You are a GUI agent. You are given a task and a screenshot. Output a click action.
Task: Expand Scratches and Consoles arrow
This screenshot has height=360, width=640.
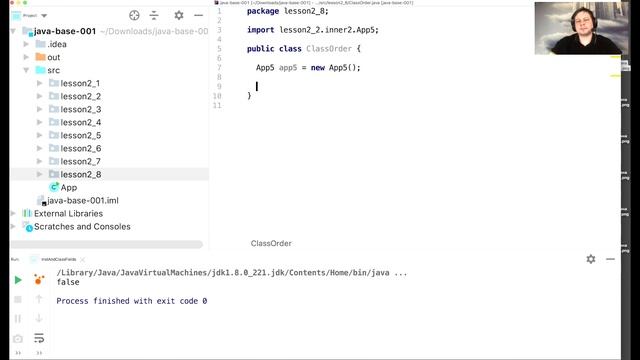coord(13,227)
